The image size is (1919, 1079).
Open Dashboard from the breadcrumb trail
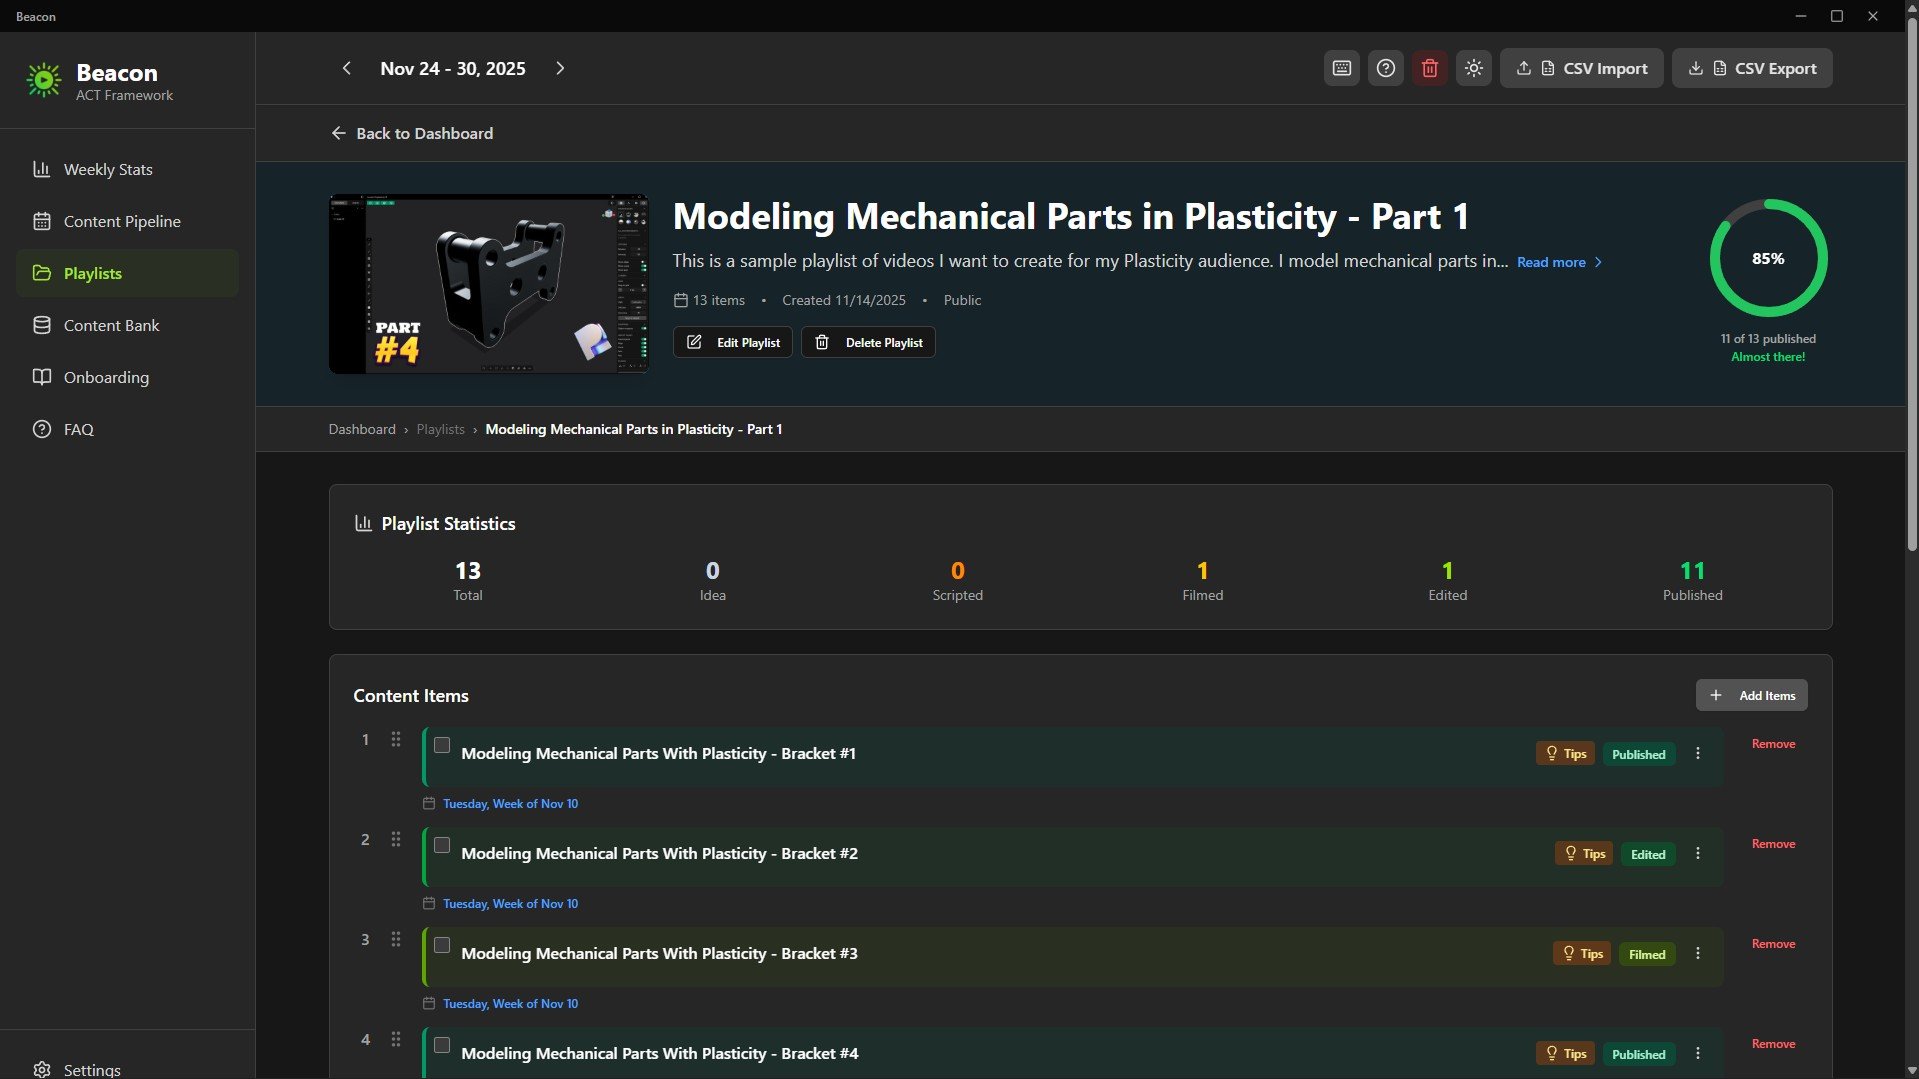362,429
